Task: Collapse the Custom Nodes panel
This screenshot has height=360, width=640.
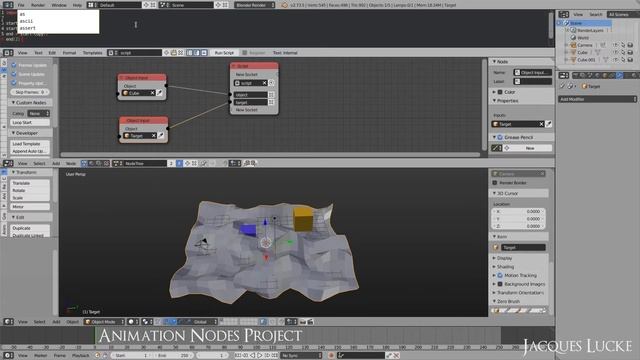Action: 30,102
